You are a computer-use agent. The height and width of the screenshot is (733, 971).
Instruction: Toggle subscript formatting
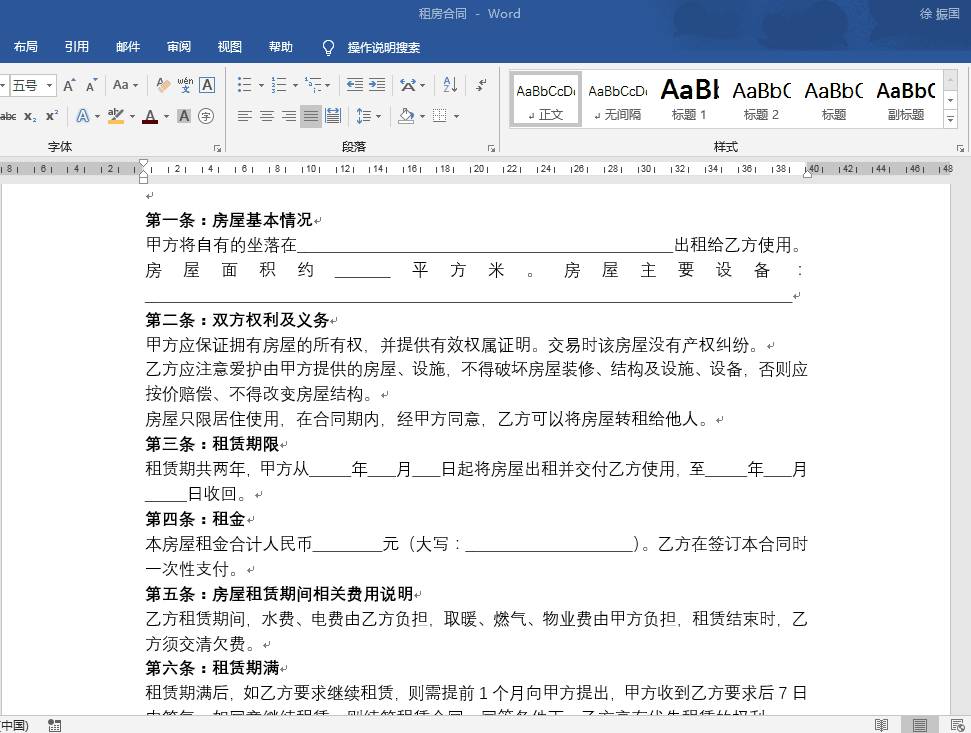(x=30, y=116)
